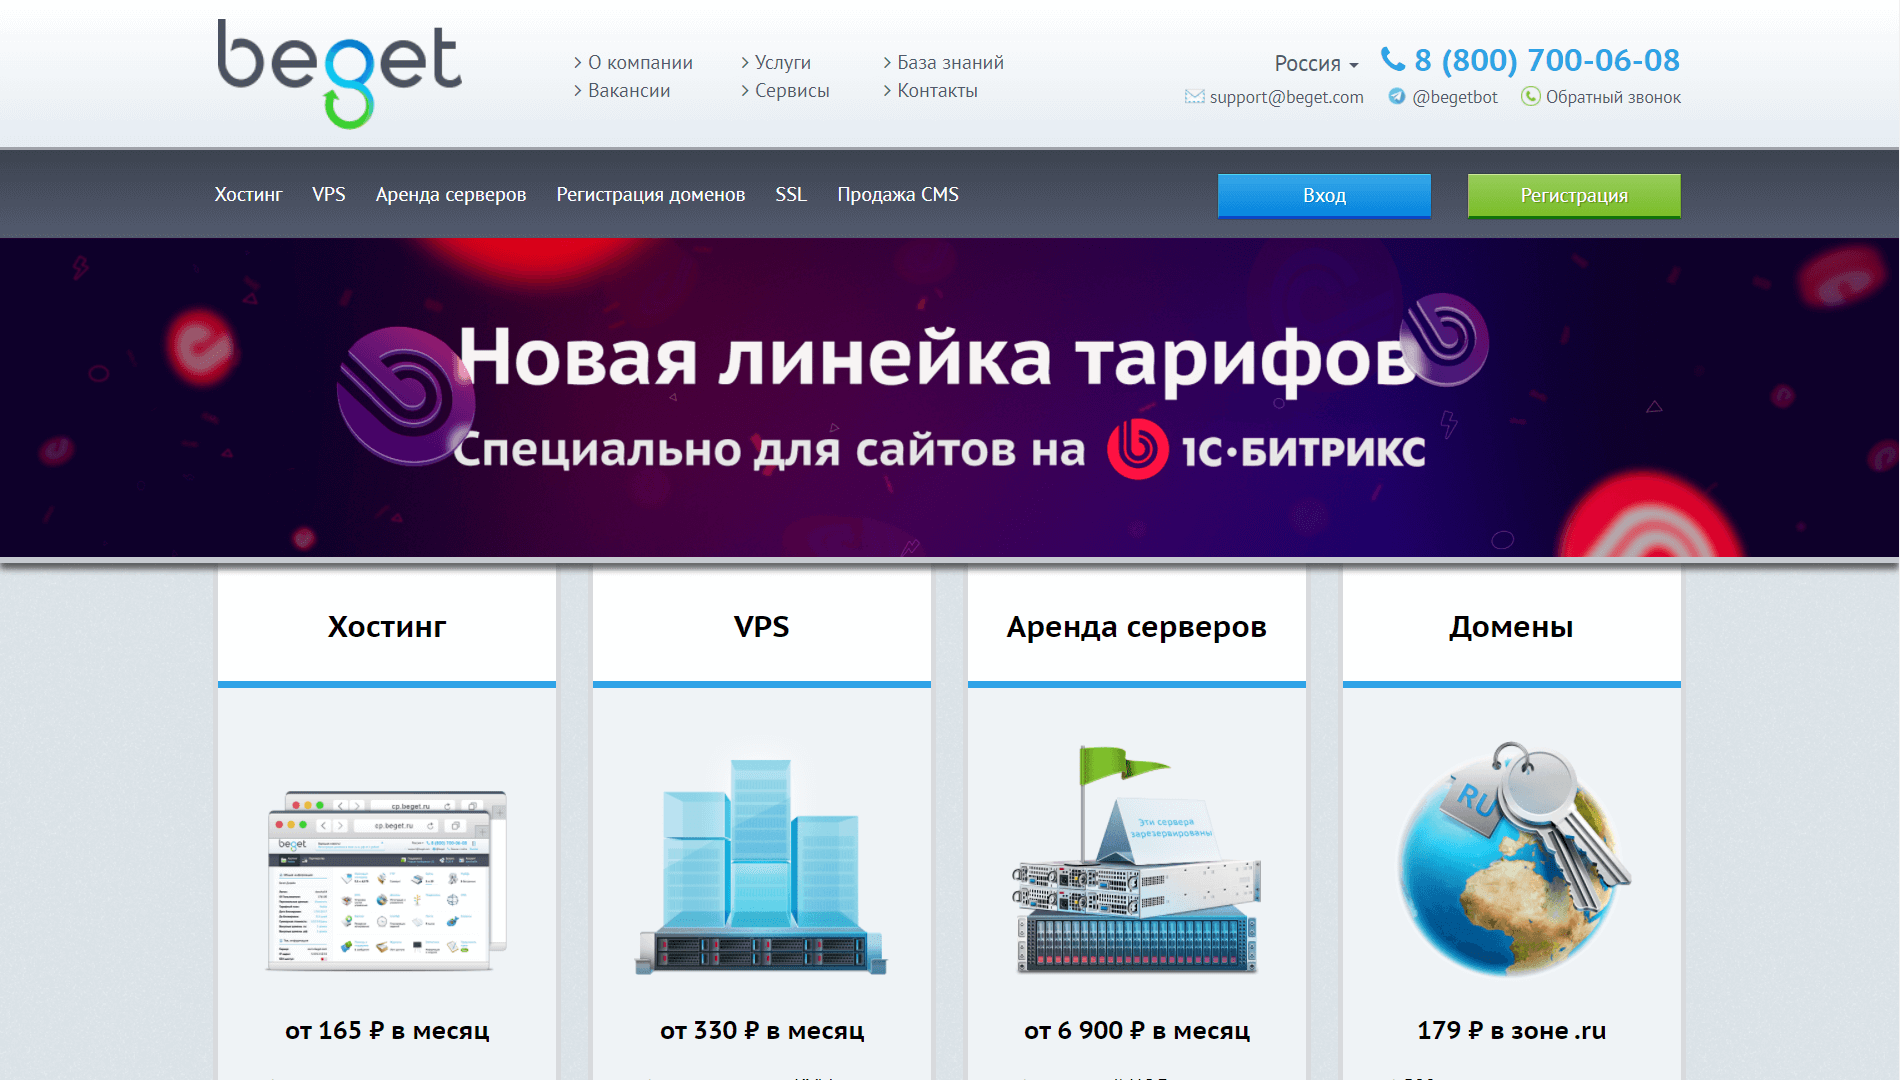
Task: Click support@beget.com email link
Action: pos(1286,97)
